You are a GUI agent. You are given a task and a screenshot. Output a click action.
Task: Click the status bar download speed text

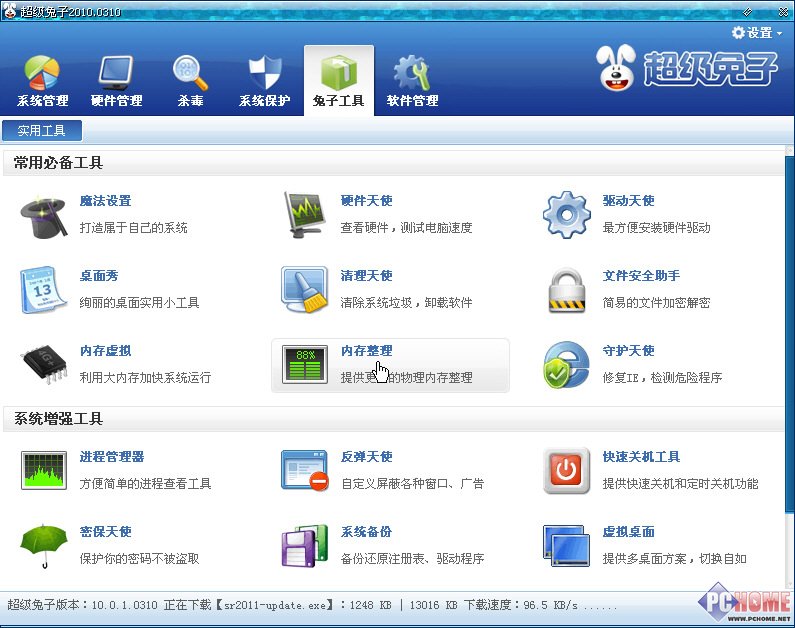(521, 605)
